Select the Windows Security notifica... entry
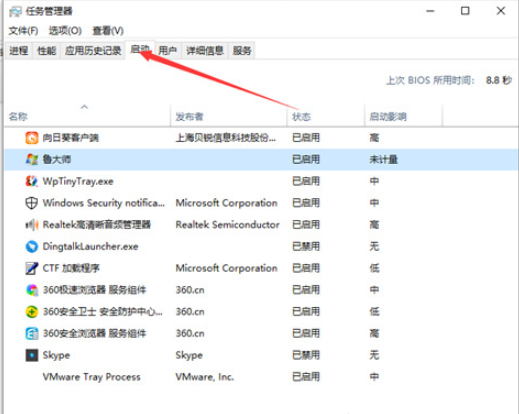 pyautogui.click(x=104, y=203)
